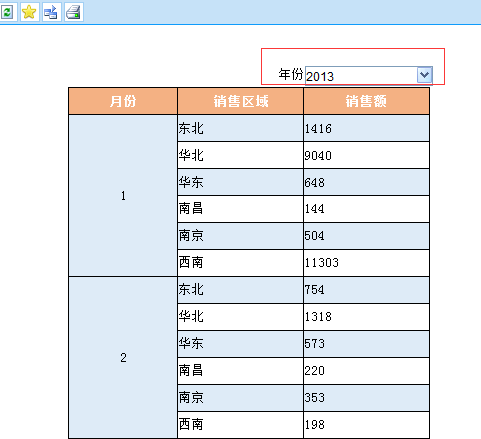481x439 pixels.
Task: Select the cell with value 9040
Action: 366,155
